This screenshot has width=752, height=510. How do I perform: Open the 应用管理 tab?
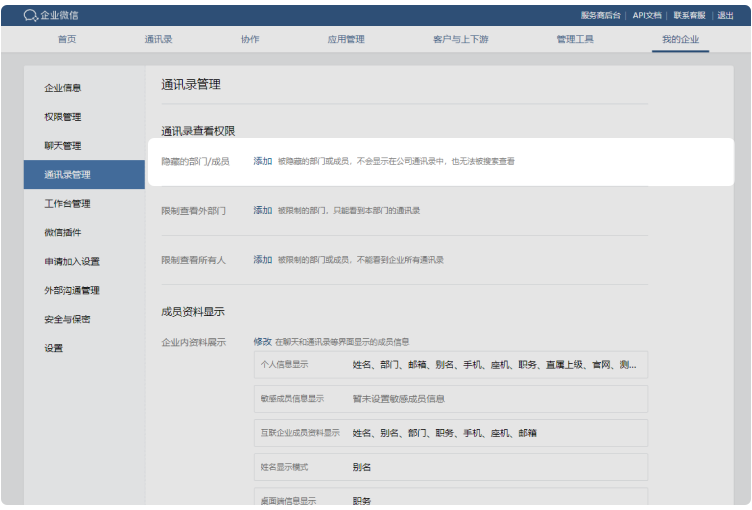pyautogui.click(x=346, y=39)
